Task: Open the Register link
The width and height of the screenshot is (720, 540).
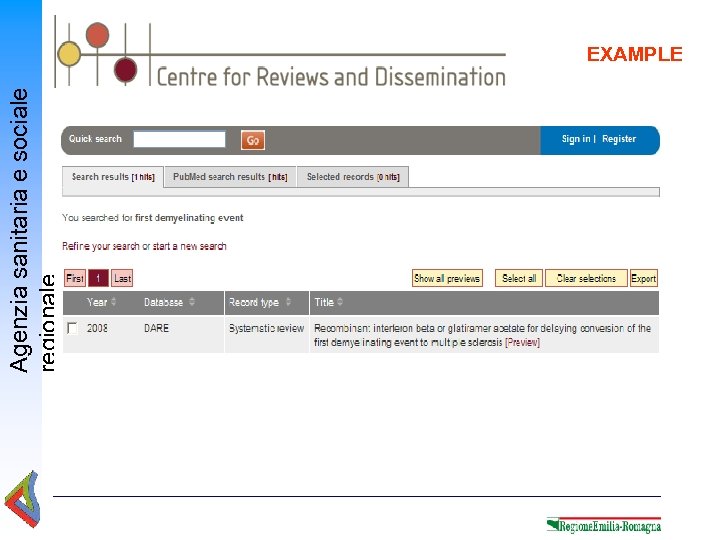Action: 619,139
